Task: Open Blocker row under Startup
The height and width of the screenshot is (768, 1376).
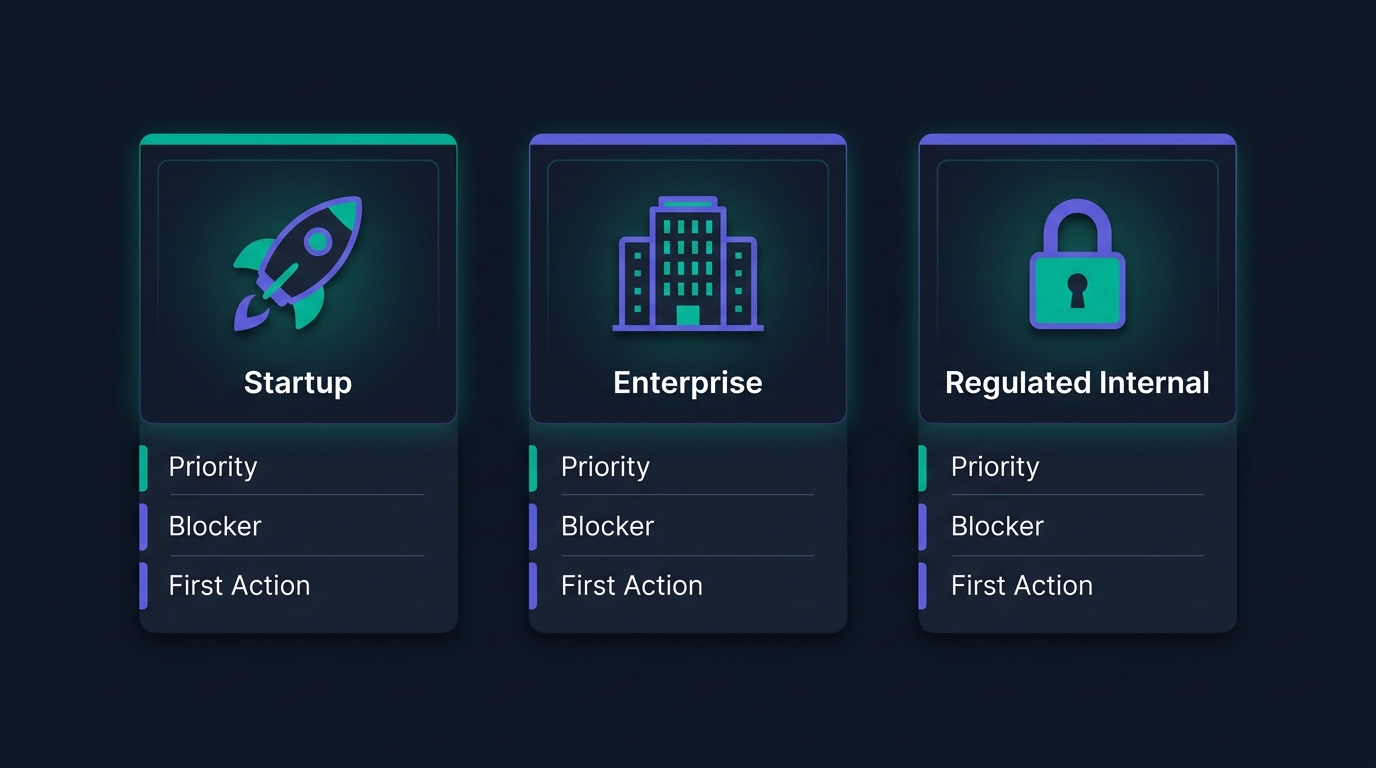Action: pos(298,526)
